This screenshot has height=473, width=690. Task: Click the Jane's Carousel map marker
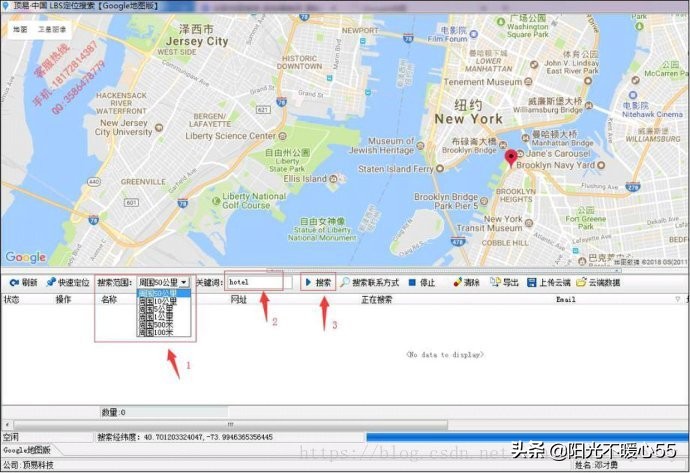tap(520, 154)
